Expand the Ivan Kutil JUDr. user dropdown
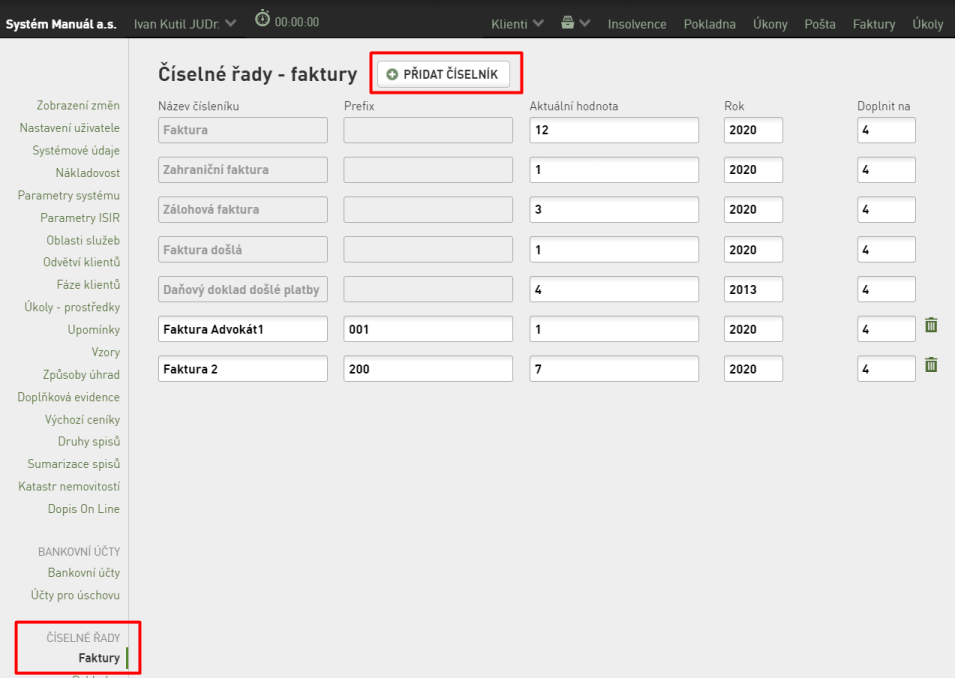Image resolution: width=955 pixels, height=678 pixels. (x=185, y=24)
